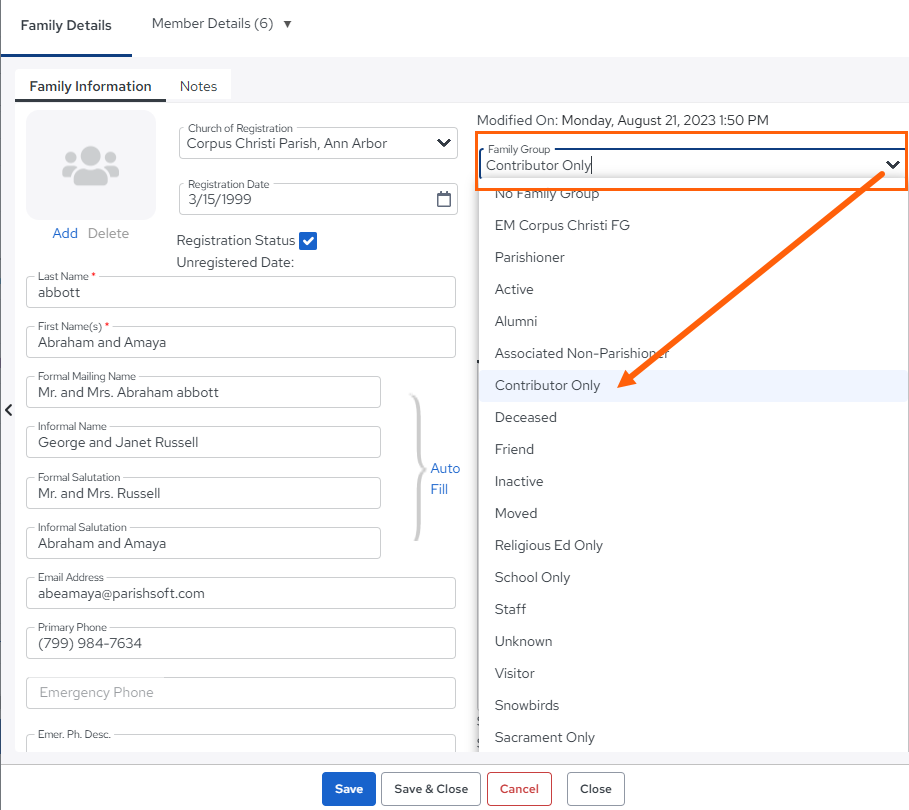Viewport: 909px width, 810px height.
Task: Pick Alumni from the dropdown list
Action: click(x=693, y=321)
